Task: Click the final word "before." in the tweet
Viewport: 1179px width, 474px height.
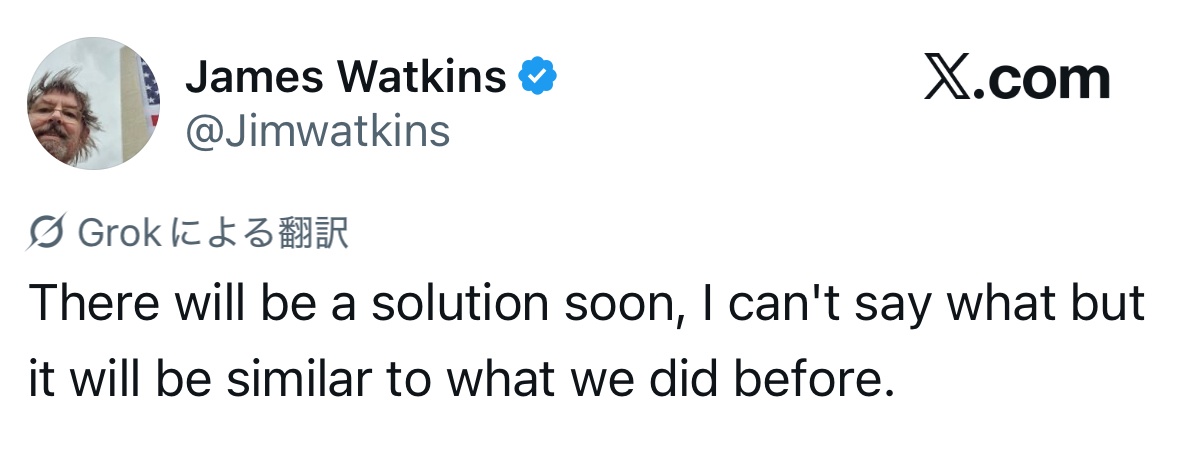Action: (815, 382)
